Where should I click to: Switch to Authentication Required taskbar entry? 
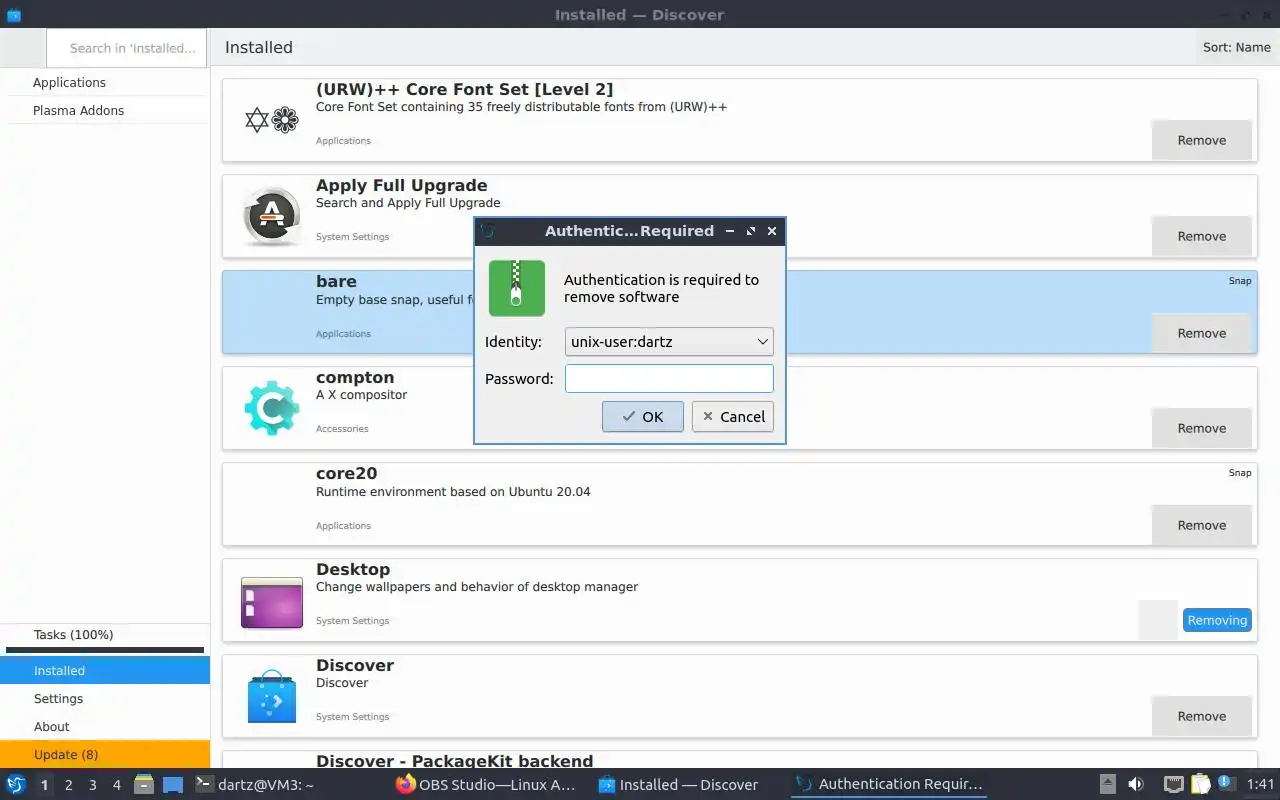click(x=889, y=785)
